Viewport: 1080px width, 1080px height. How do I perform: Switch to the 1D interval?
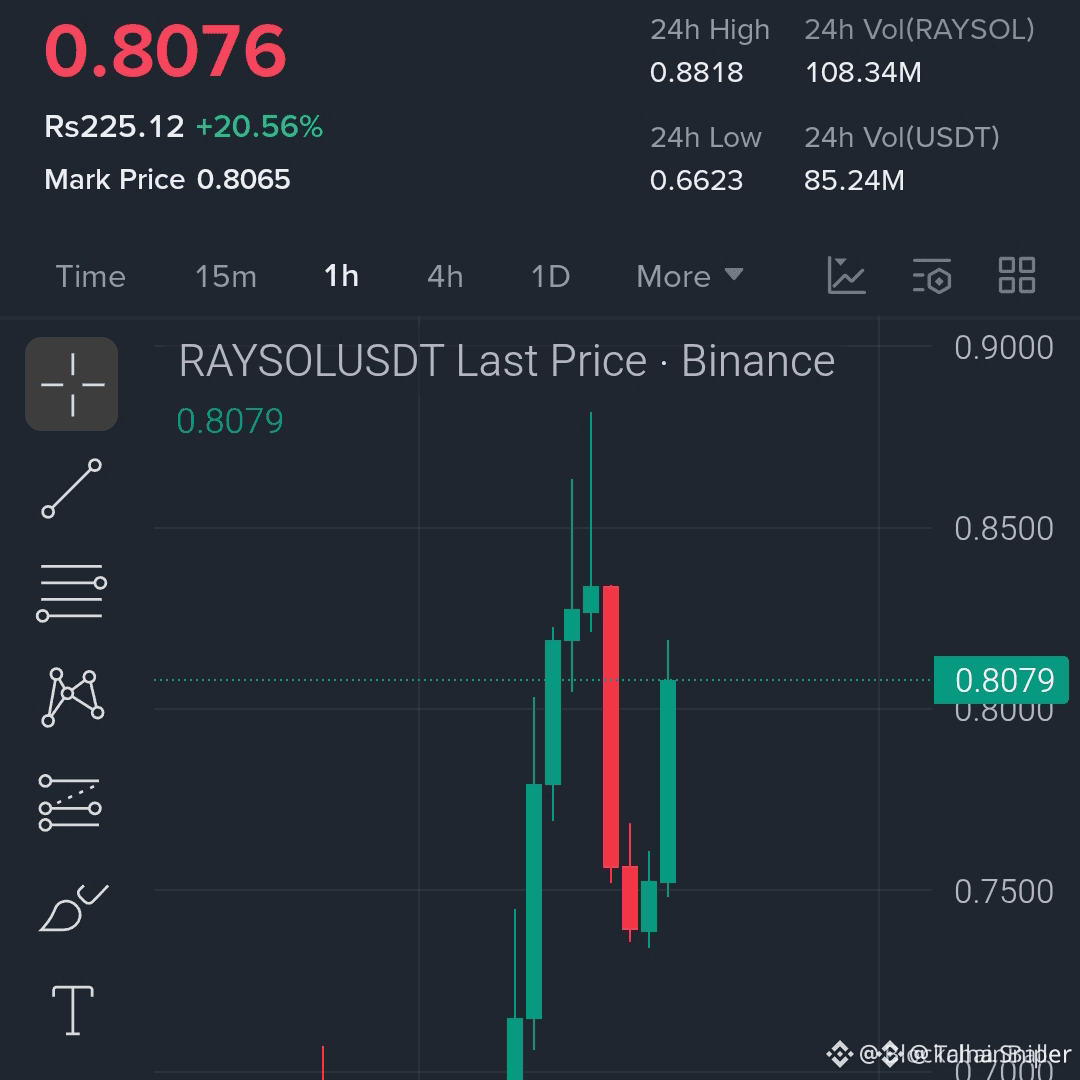[550, 276]
